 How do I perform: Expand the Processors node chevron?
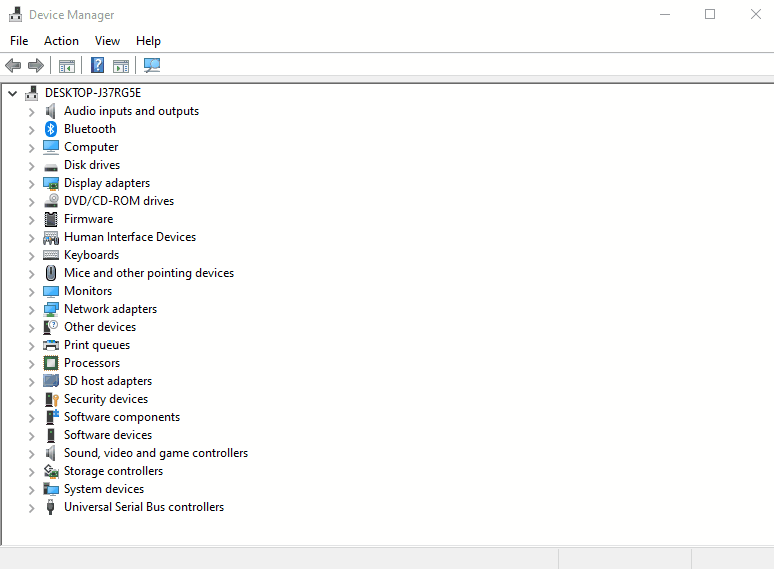[32, 364]
